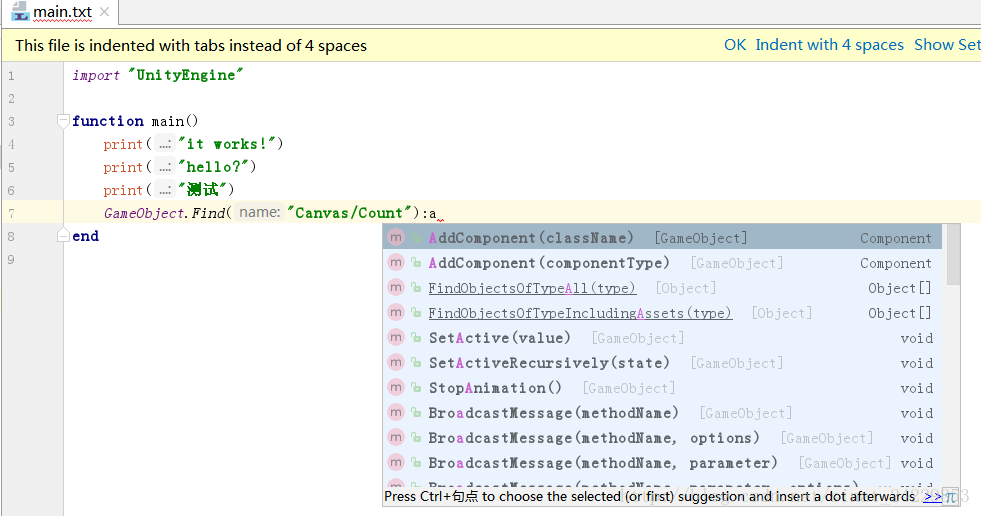
Task: Click the end fold marker on line 8
Action: pos(63,235)
